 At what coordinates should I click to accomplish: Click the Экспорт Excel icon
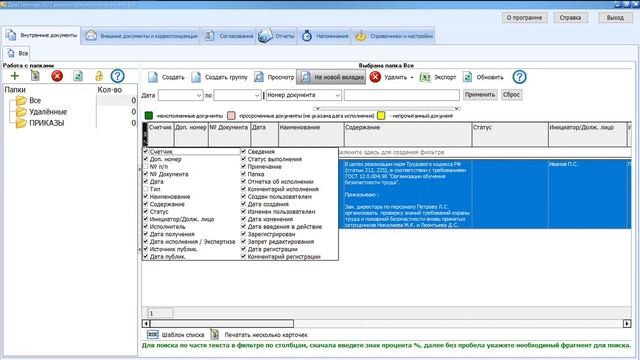(425, 77)
